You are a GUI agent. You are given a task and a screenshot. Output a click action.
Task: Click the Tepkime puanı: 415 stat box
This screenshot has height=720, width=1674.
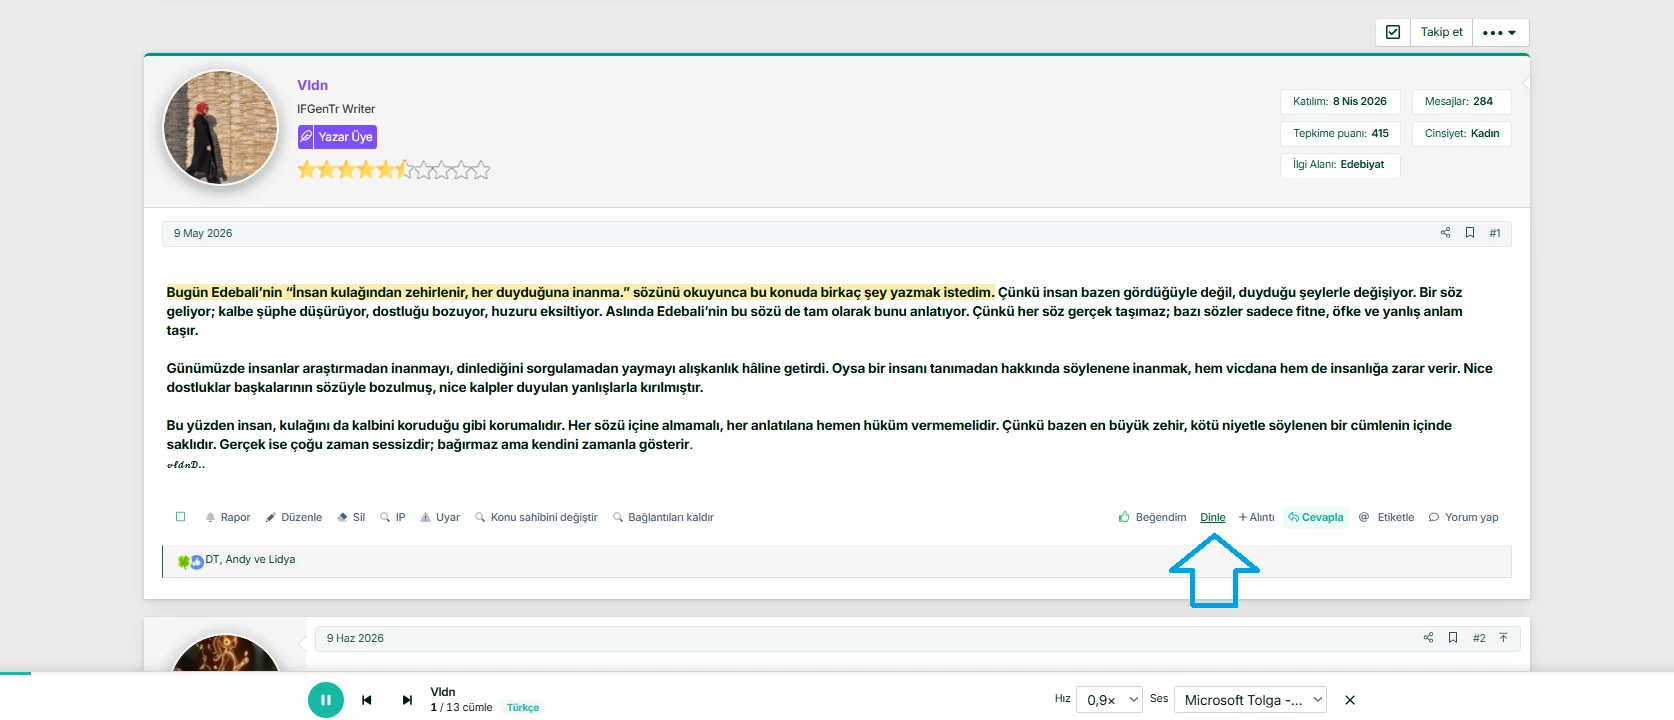1340,133
